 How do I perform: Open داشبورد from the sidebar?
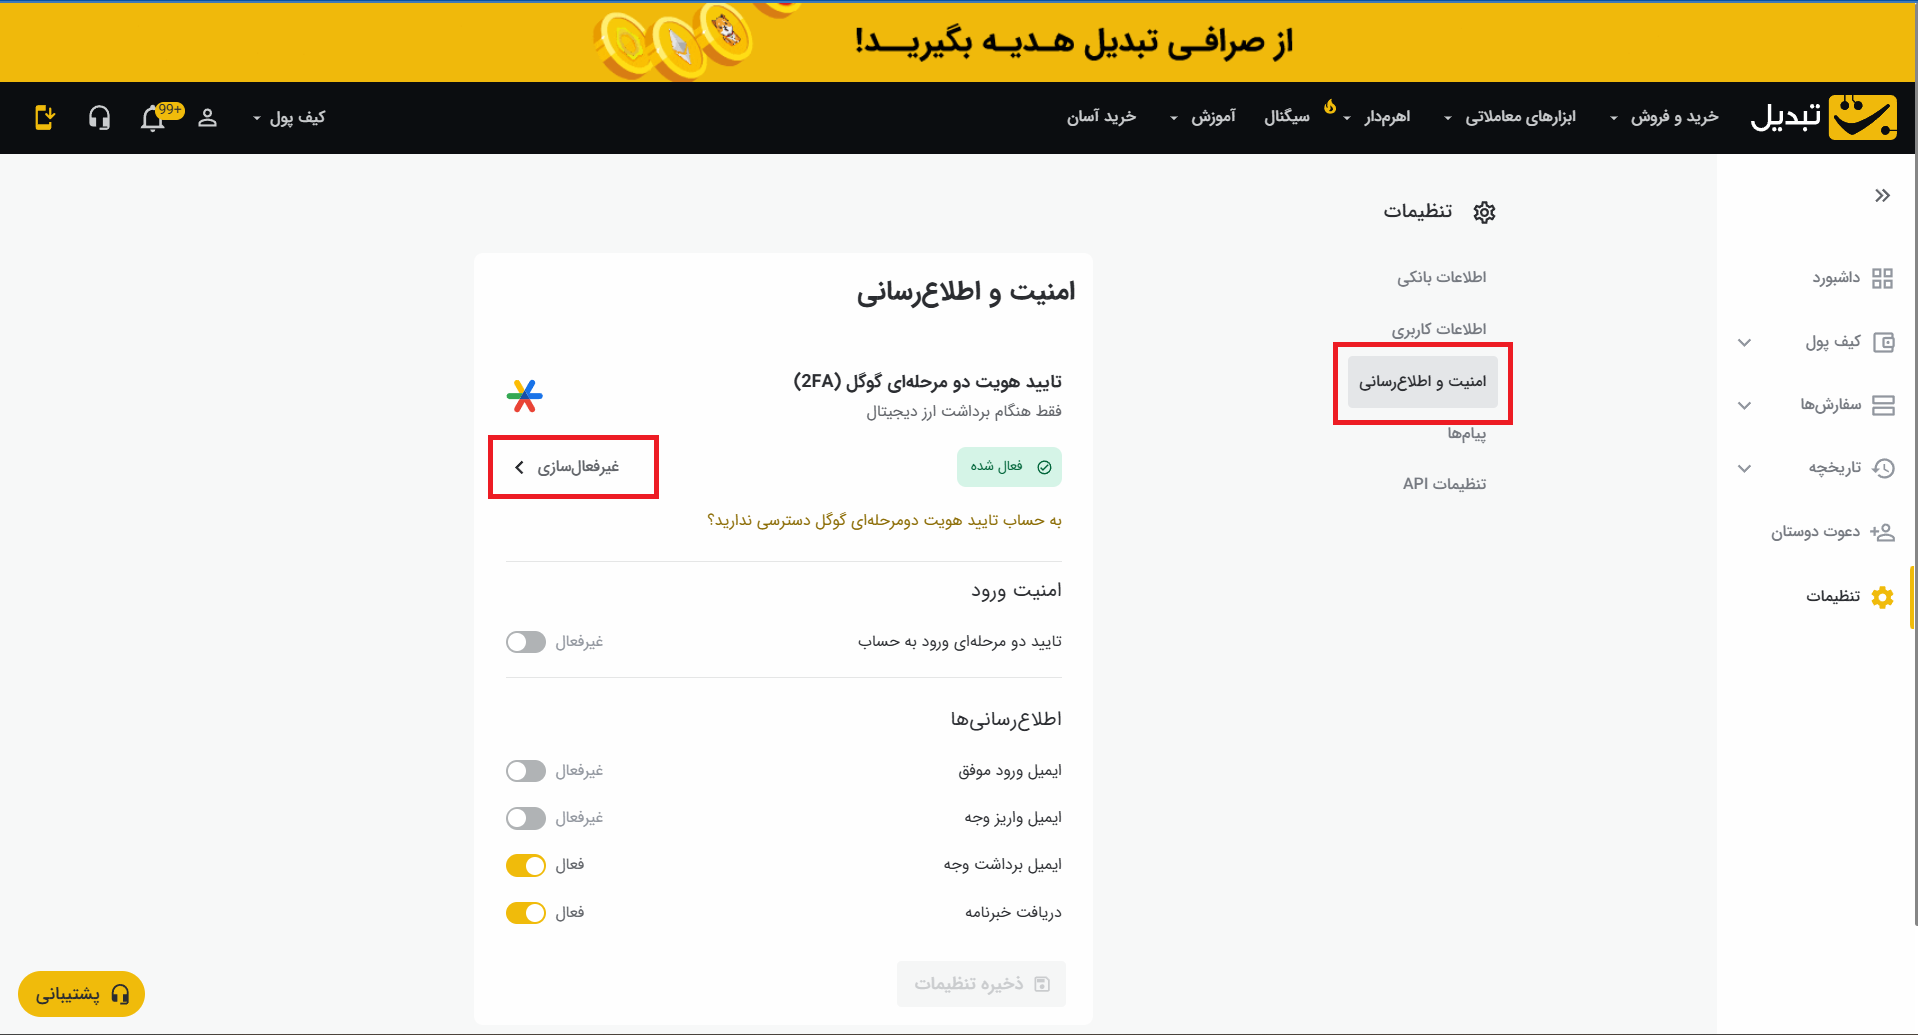pos(1851,278)
